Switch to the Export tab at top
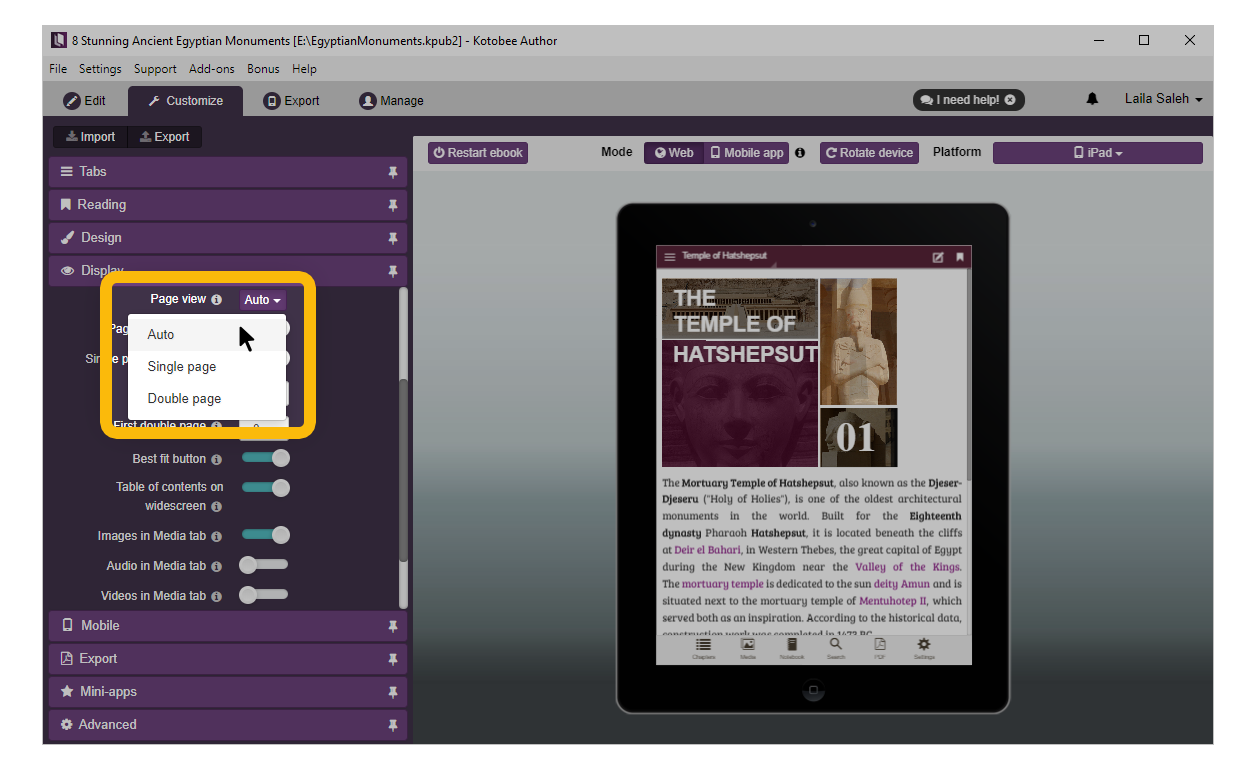 point(291,101)
